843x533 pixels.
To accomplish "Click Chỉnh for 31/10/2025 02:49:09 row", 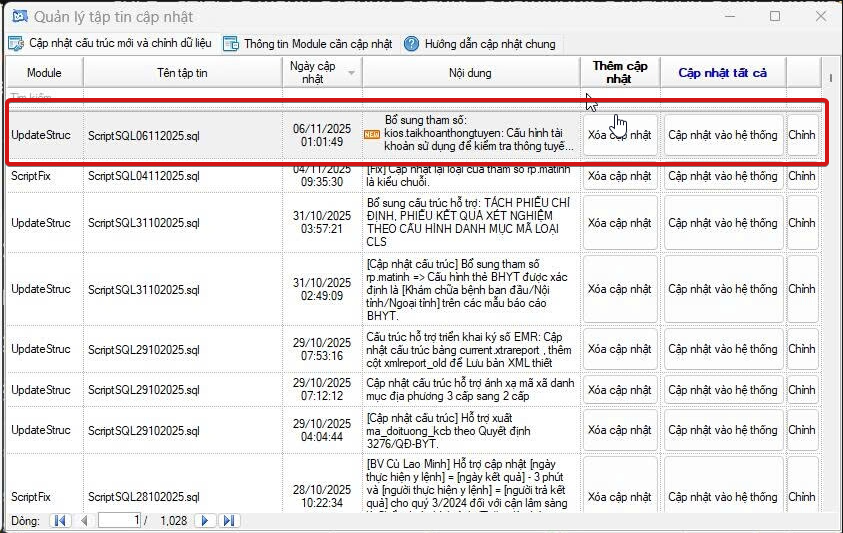I will tap(802, 289).
